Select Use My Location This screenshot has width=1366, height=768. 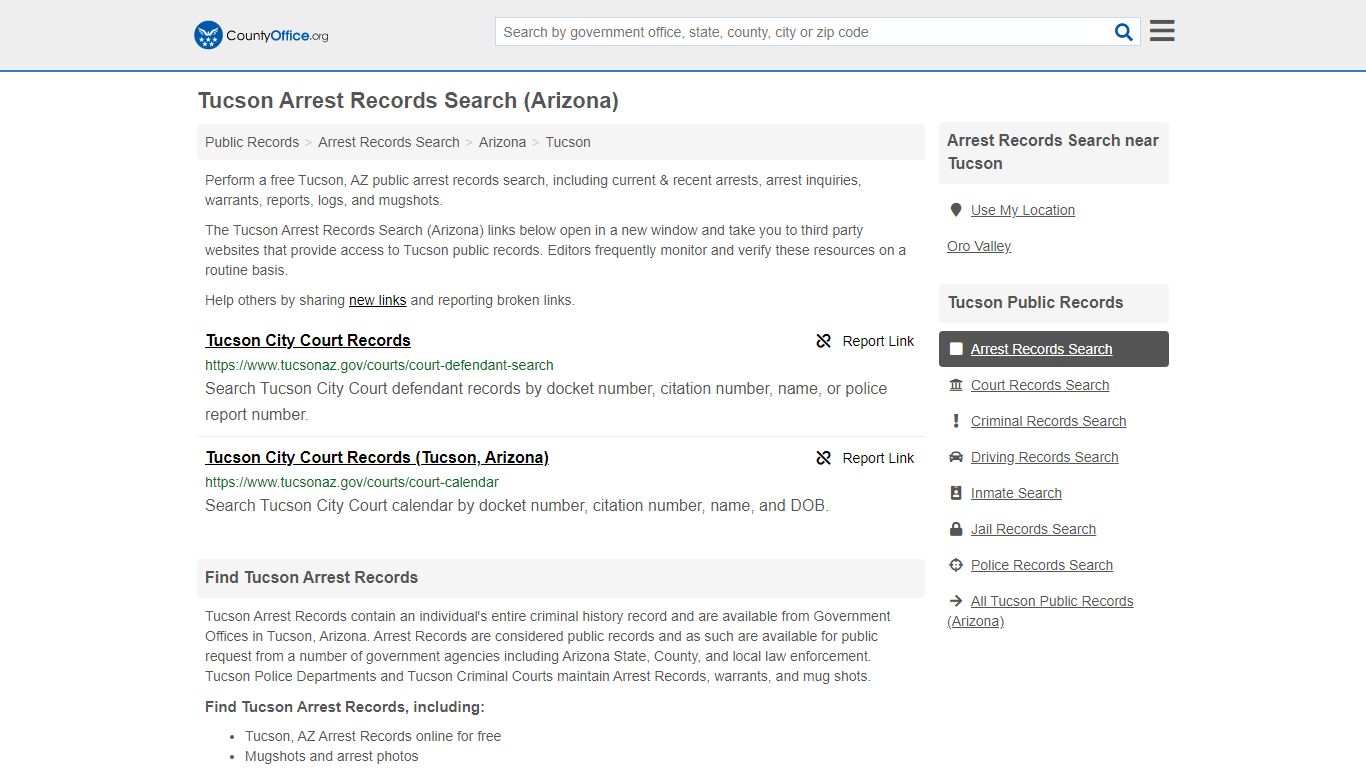click(x=1023, y=210)
